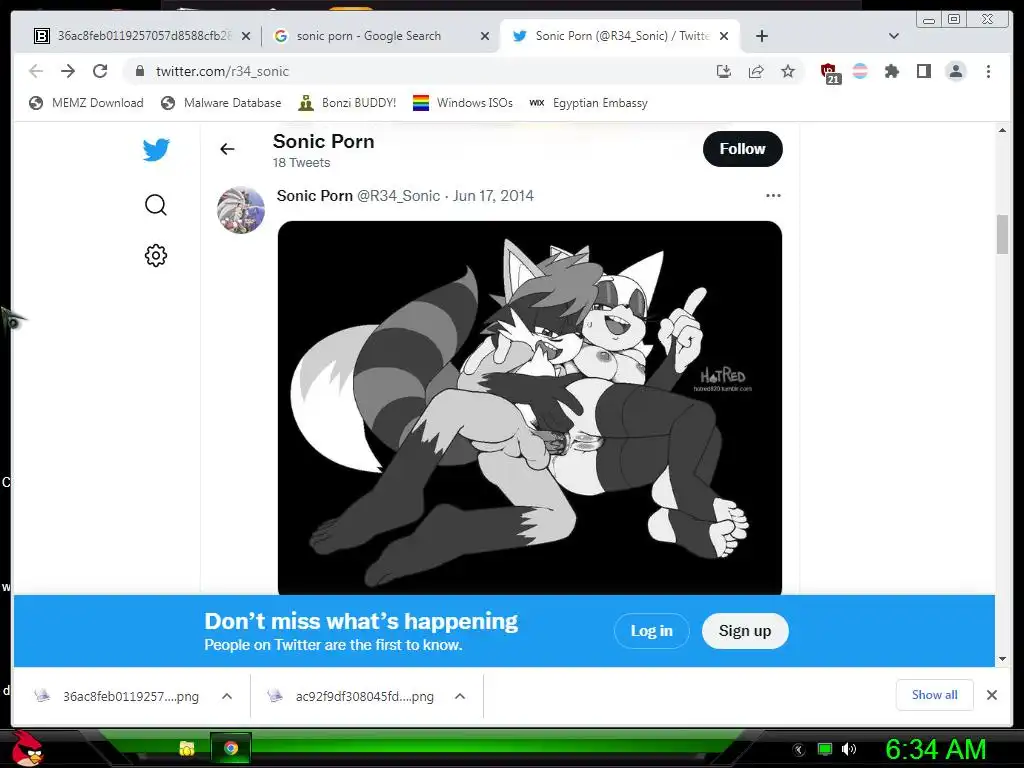Viewport: 1024px width, 768px height.
Task: Expand the tab search chevron
Action: coord(894,36)
